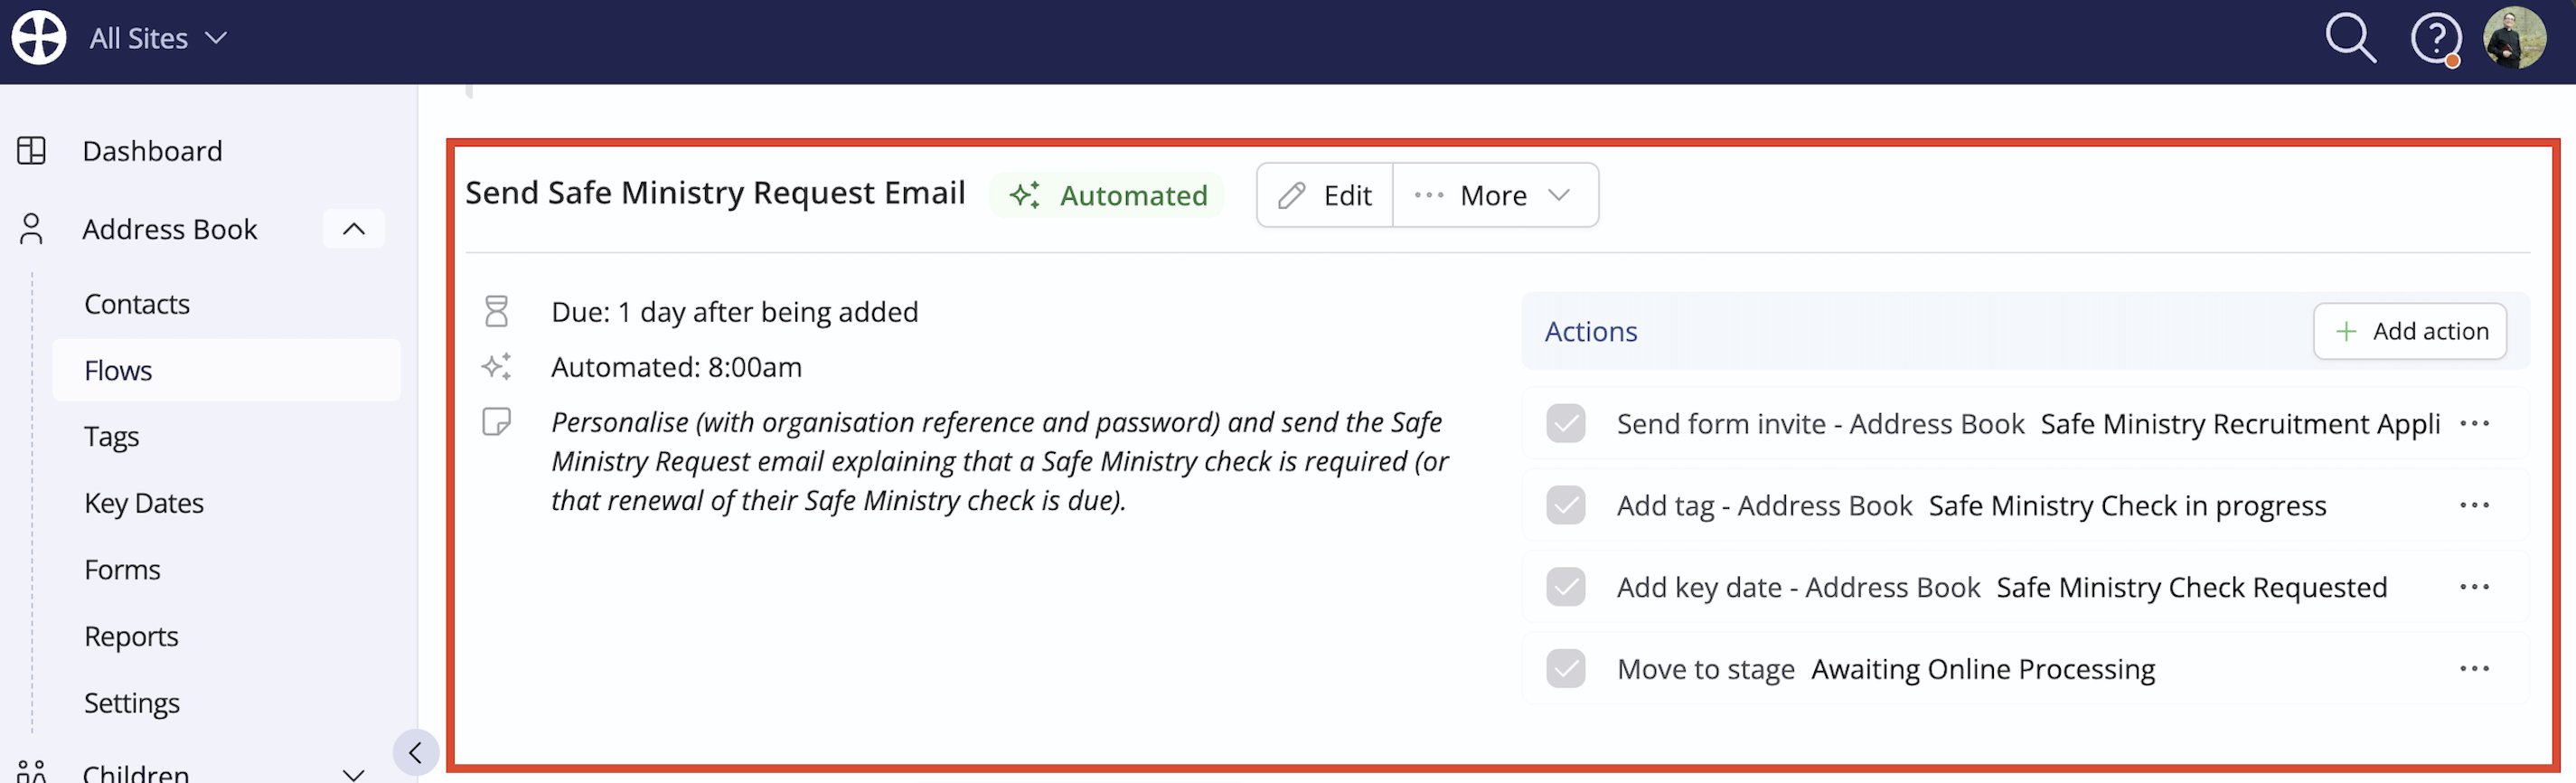Open the help question mark icon
Image resolution: width=2576 pixels, height=783 pixels.
tap(2436, 40)
